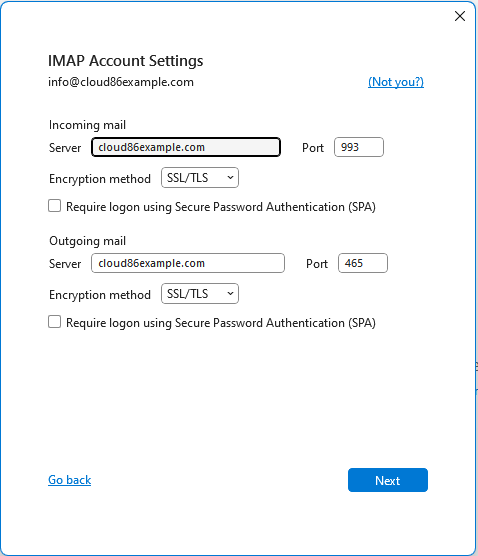
Task: Click the chevron on the outgoing SSL/TLS combo box
Action: click(230, 294)
